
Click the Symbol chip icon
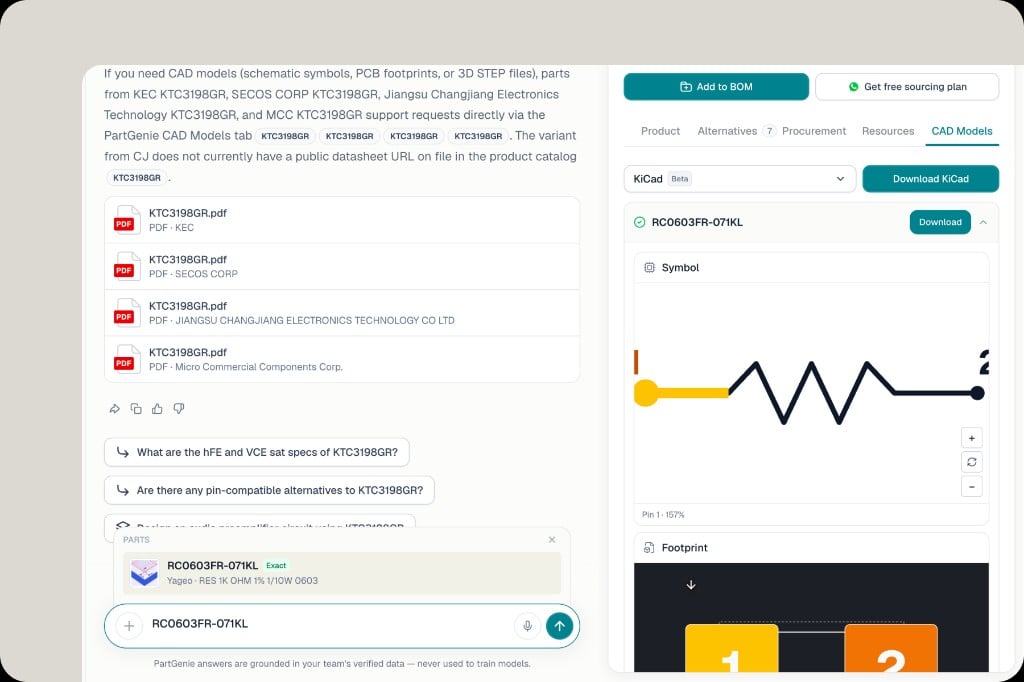[x=649, y=268]
